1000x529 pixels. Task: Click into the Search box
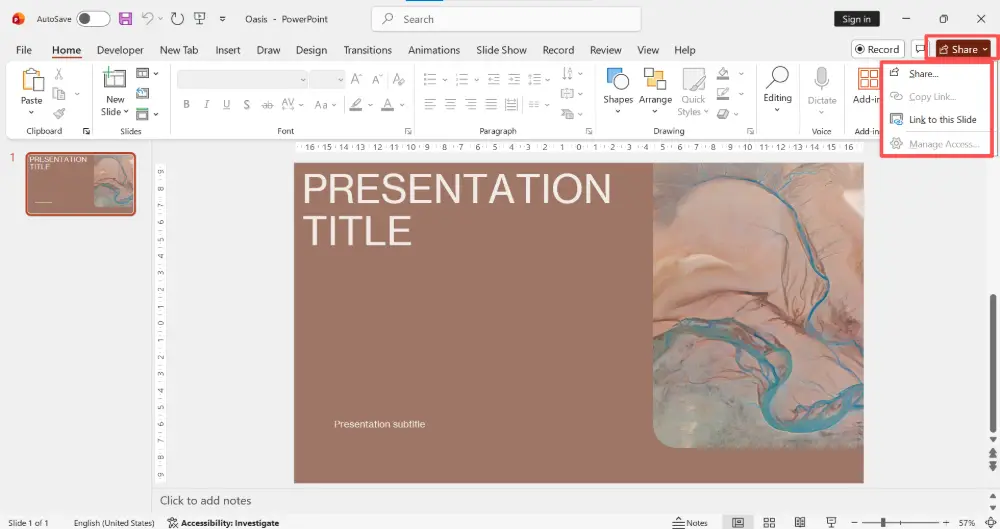coord(506,19)
